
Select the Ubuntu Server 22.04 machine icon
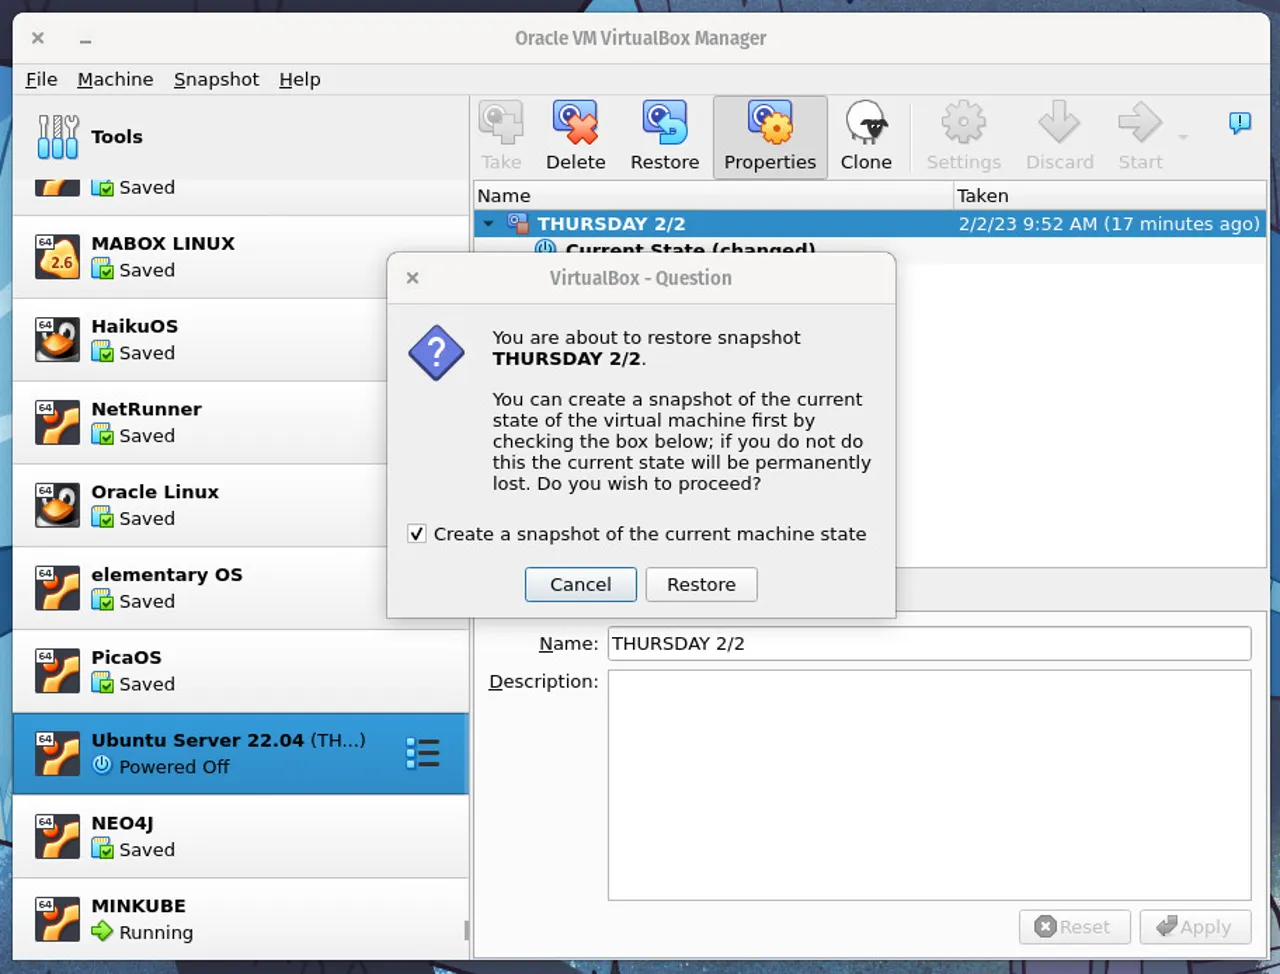pyautogui.click(x=57, y=754)
